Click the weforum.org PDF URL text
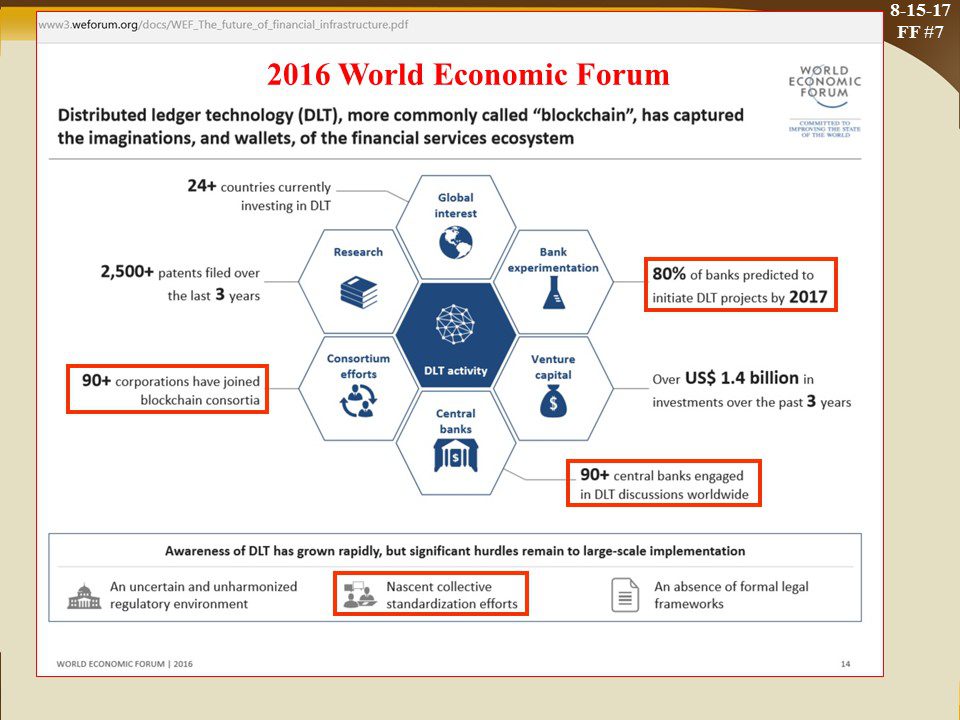The image size is (960, 720). pyautogui.click(x=223, y=25)
